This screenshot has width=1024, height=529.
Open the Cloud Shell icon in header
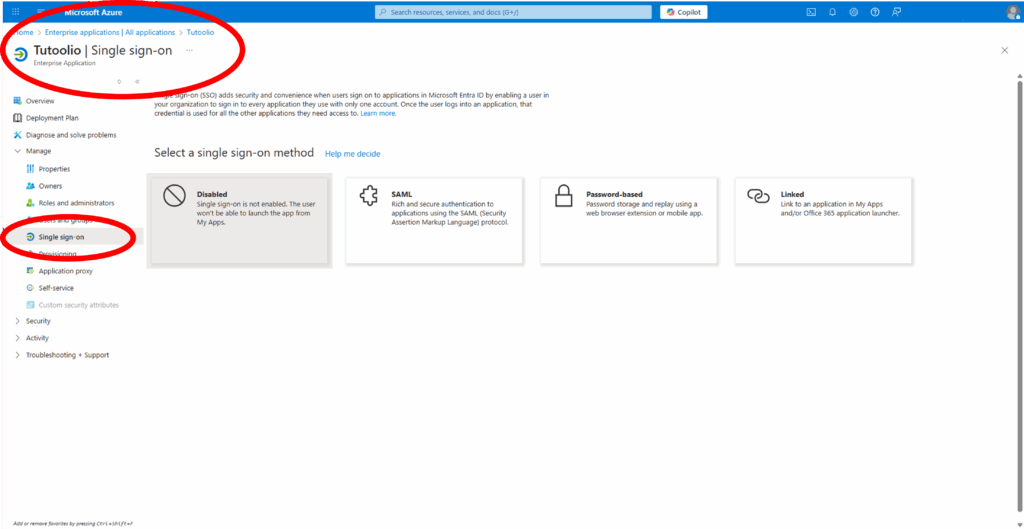pyautogui.click(x=811, y=12)
